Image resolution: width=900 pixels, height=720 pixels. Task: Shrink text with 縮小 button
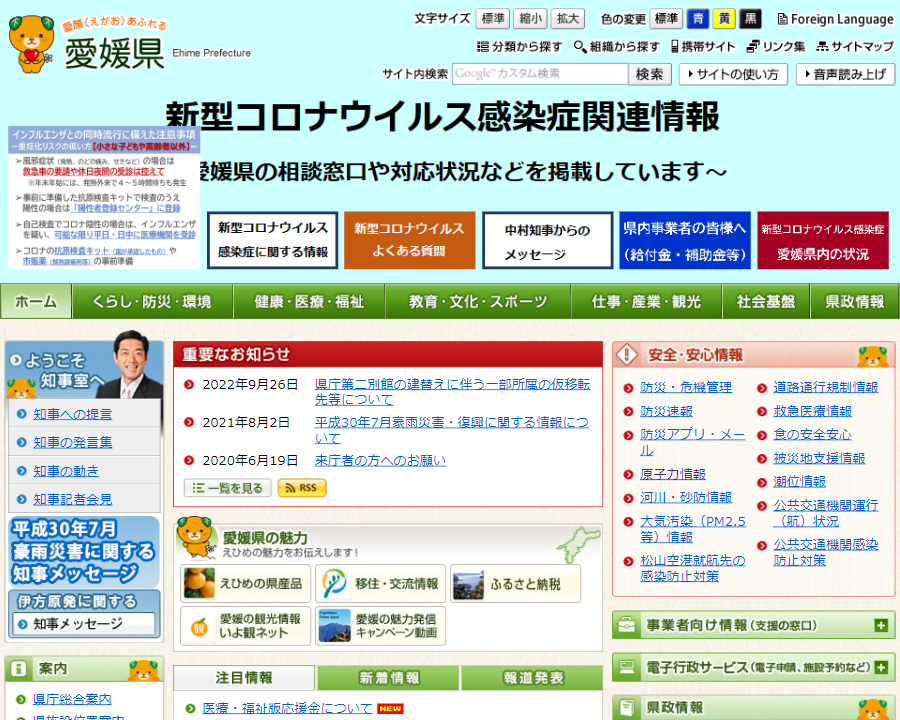point(530,19)
